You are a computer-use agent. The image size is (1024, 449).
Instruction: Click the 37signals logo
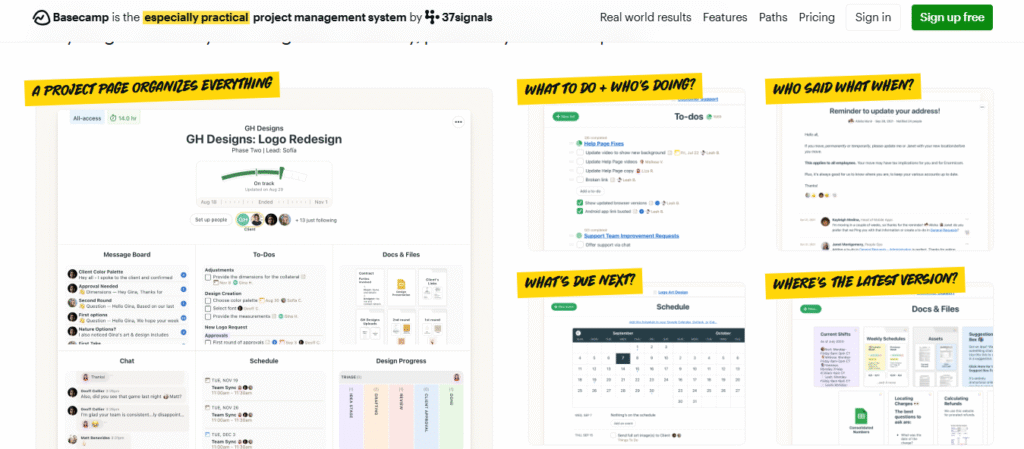coord(458,17)
